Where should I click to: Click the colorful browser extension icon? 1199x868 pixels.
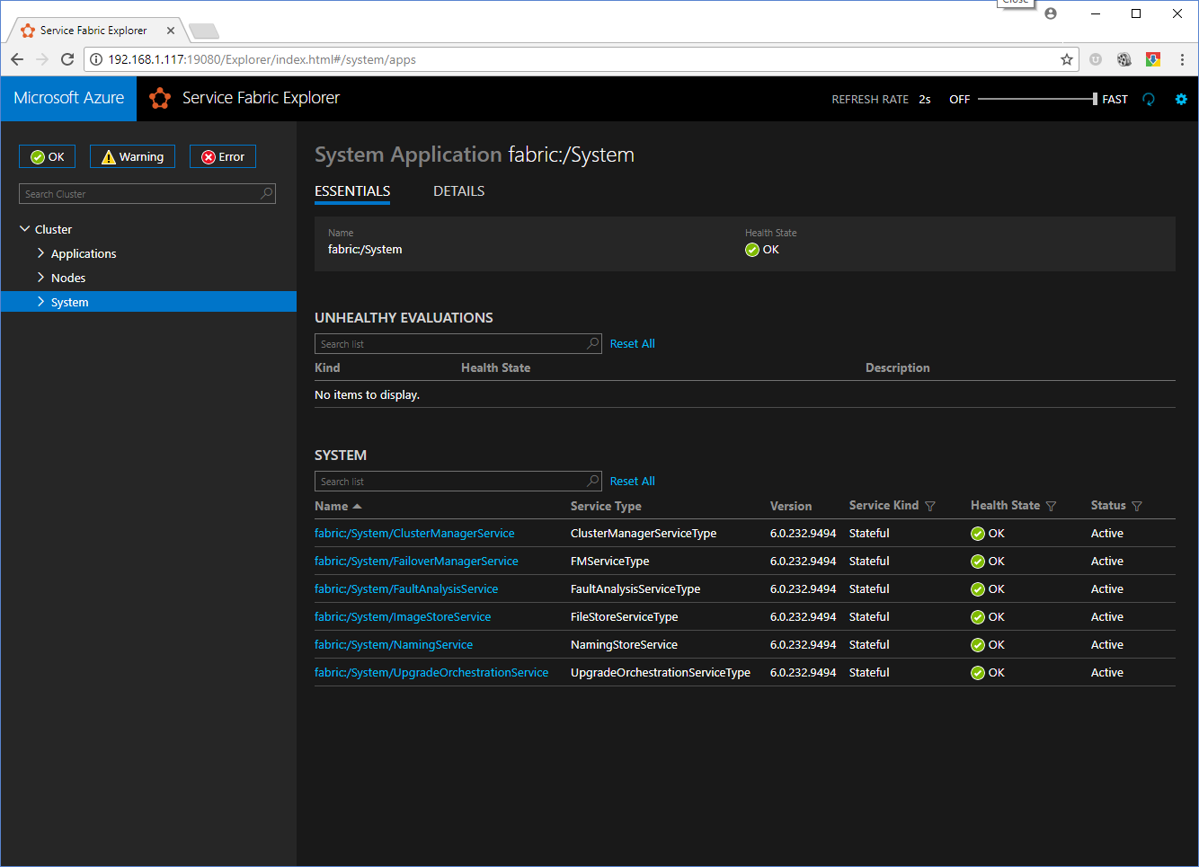1153,60
